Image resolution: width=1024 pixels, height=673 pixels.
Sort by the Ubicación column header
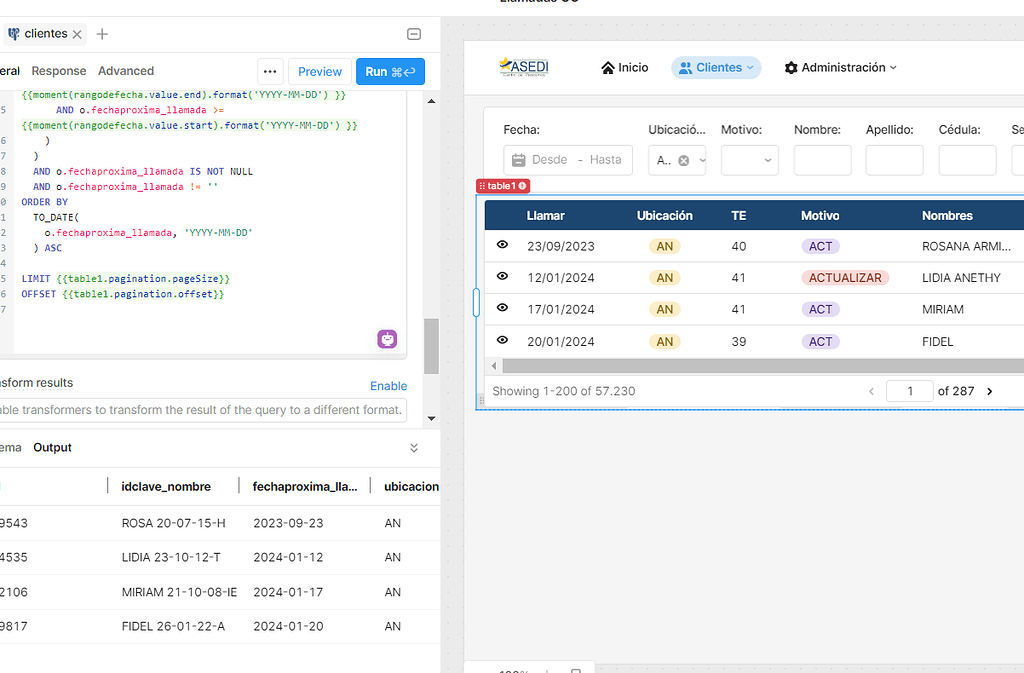pos(665,216)
